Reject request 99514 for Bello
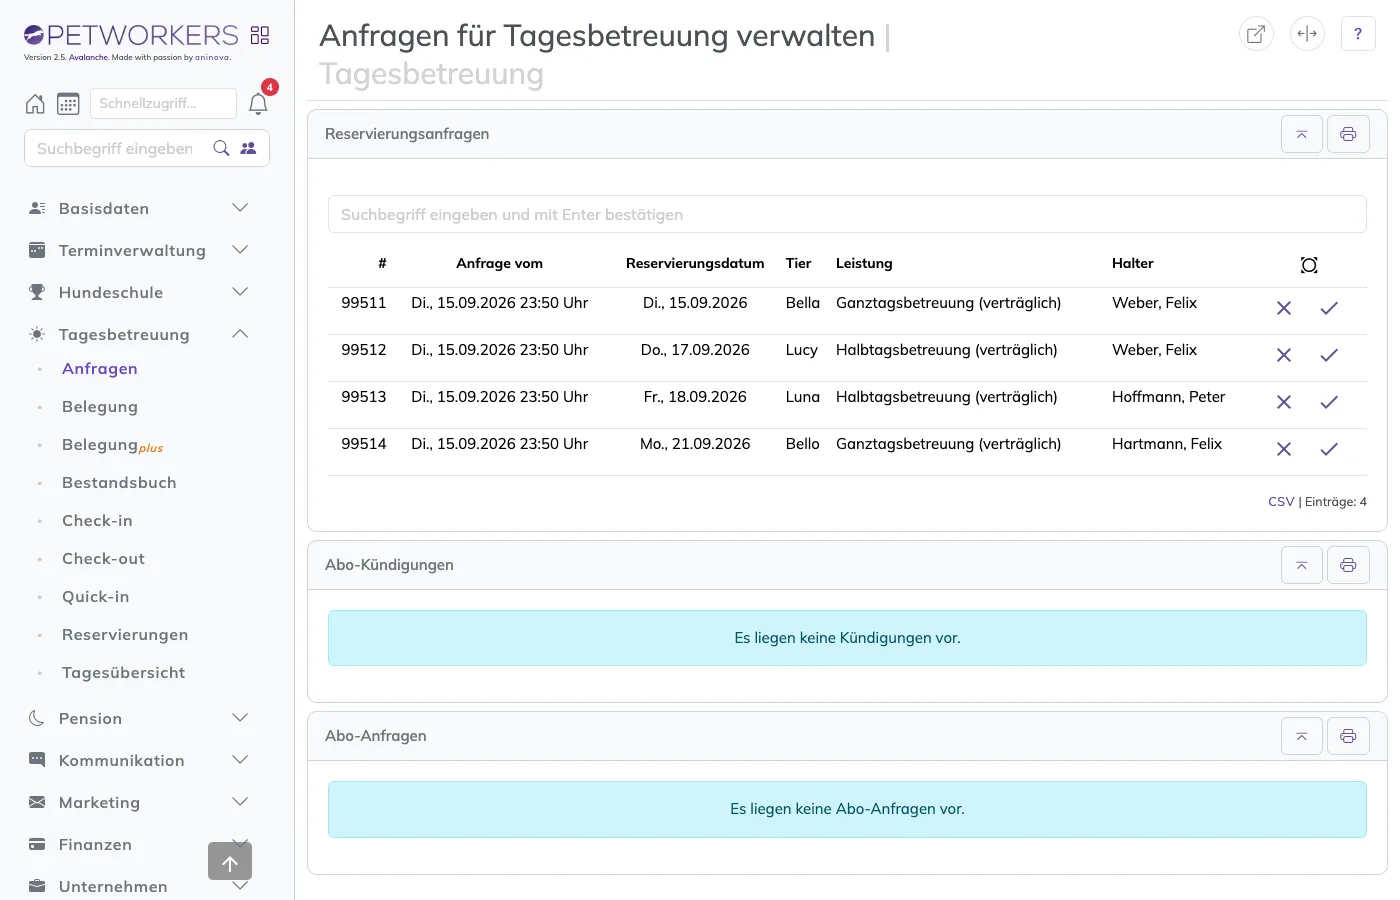 point(1284,449)
